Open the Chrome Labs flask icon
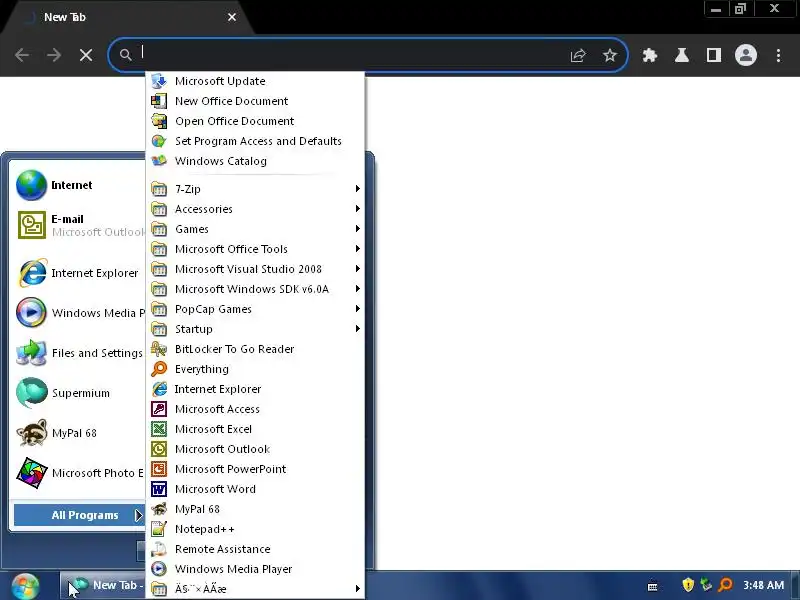The width and height of the screenshot is (800, 600). (682, 55)
